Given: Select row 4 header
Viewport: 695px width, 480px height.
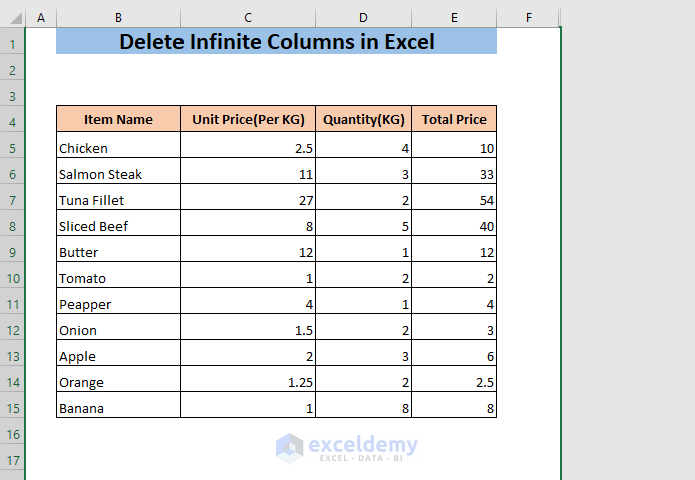Looking at the screenshot, I should pos(12,122).
